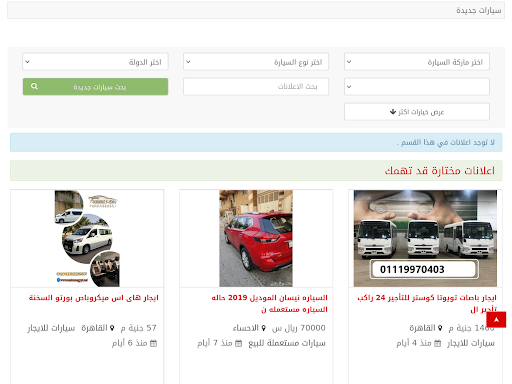This screenshot has height=384, width=512.
Task: Click the red scroll-to-top arrow icon
Action: (x=496, y=320)
